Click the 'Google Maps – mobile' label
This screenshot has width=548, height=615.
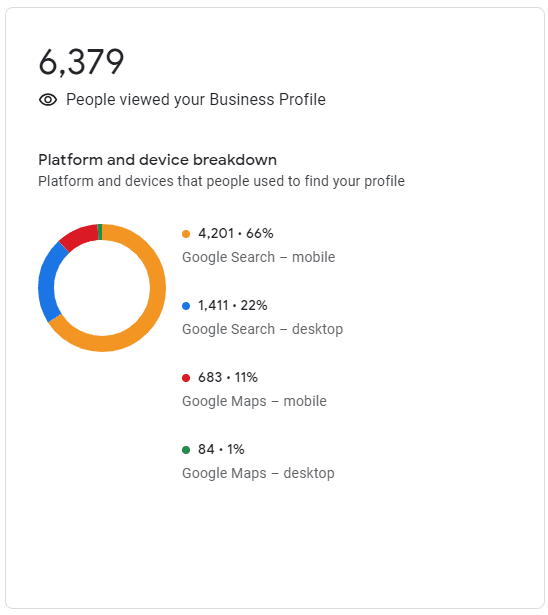254,401
